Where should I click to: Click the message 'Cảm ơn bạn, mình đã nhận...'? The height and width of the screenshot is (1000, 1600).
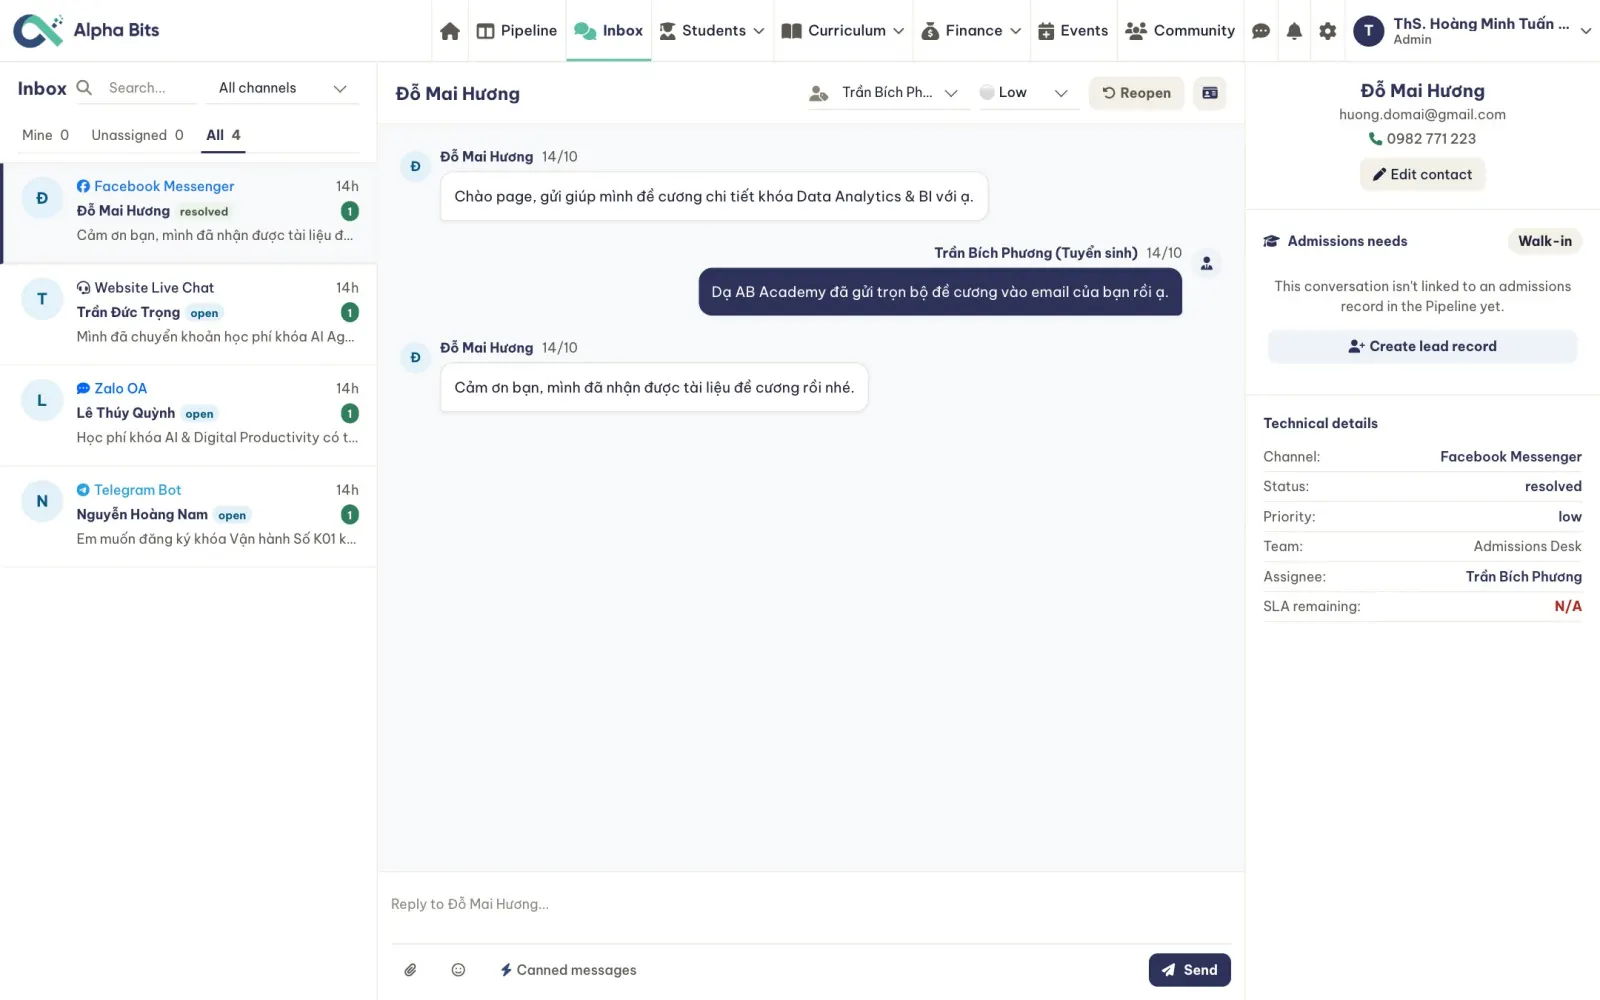coord(654,388)
